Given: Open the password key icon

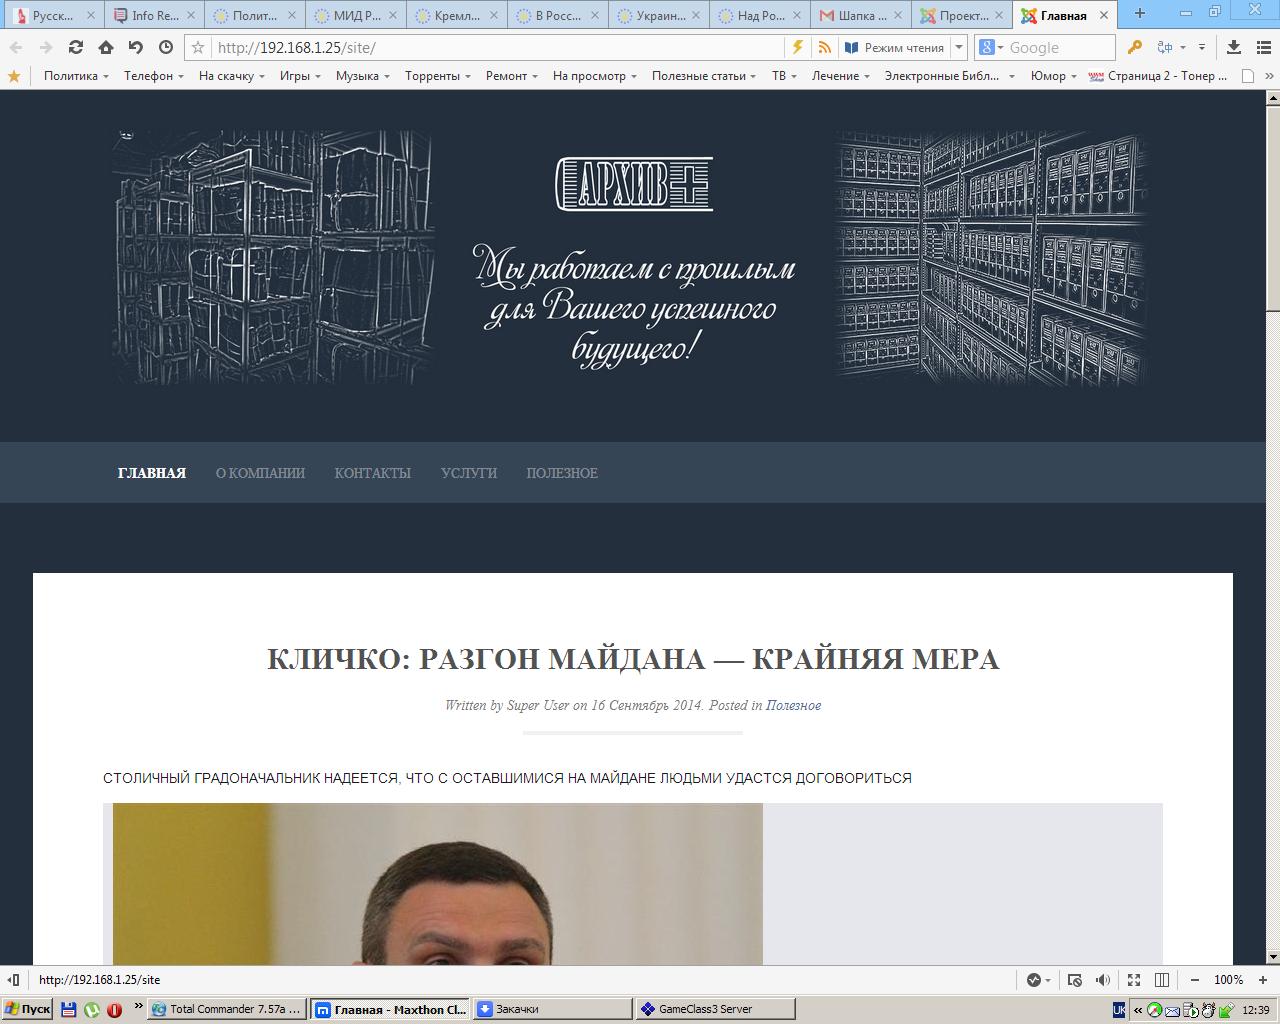Looking at the screenshot, I should [1135, 47].
